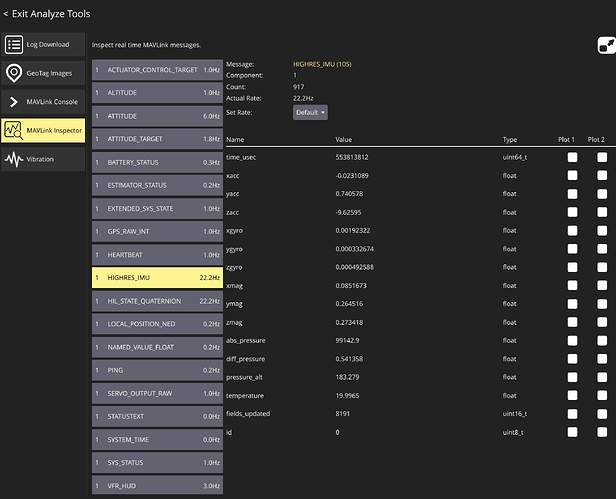Select the GPS_RAW_INT message
Image resolution: width=616 pixels, height=499 pixels.
(x=157, y=231)
